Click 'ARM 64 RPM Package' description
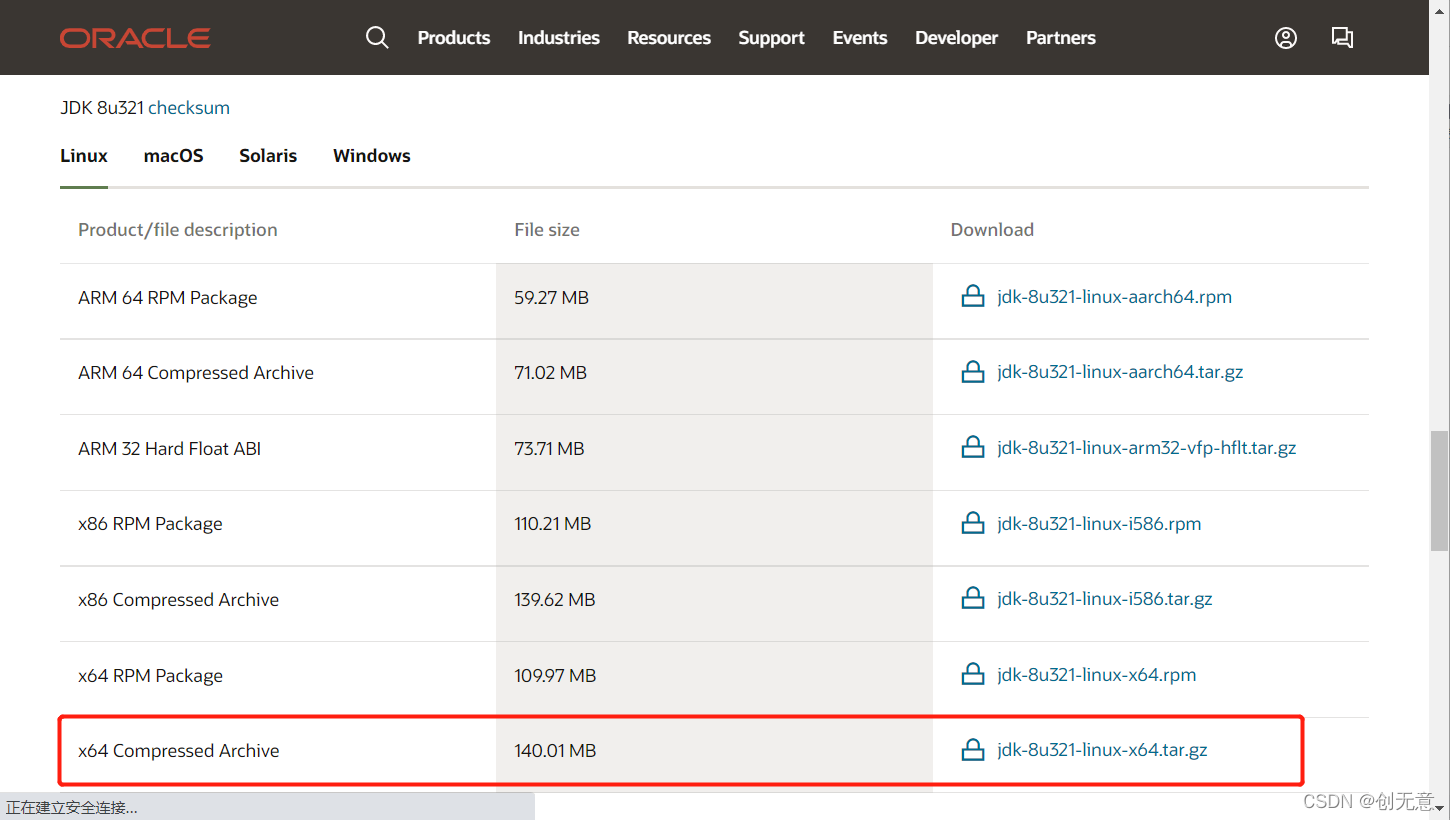 (x=168, y=298)
